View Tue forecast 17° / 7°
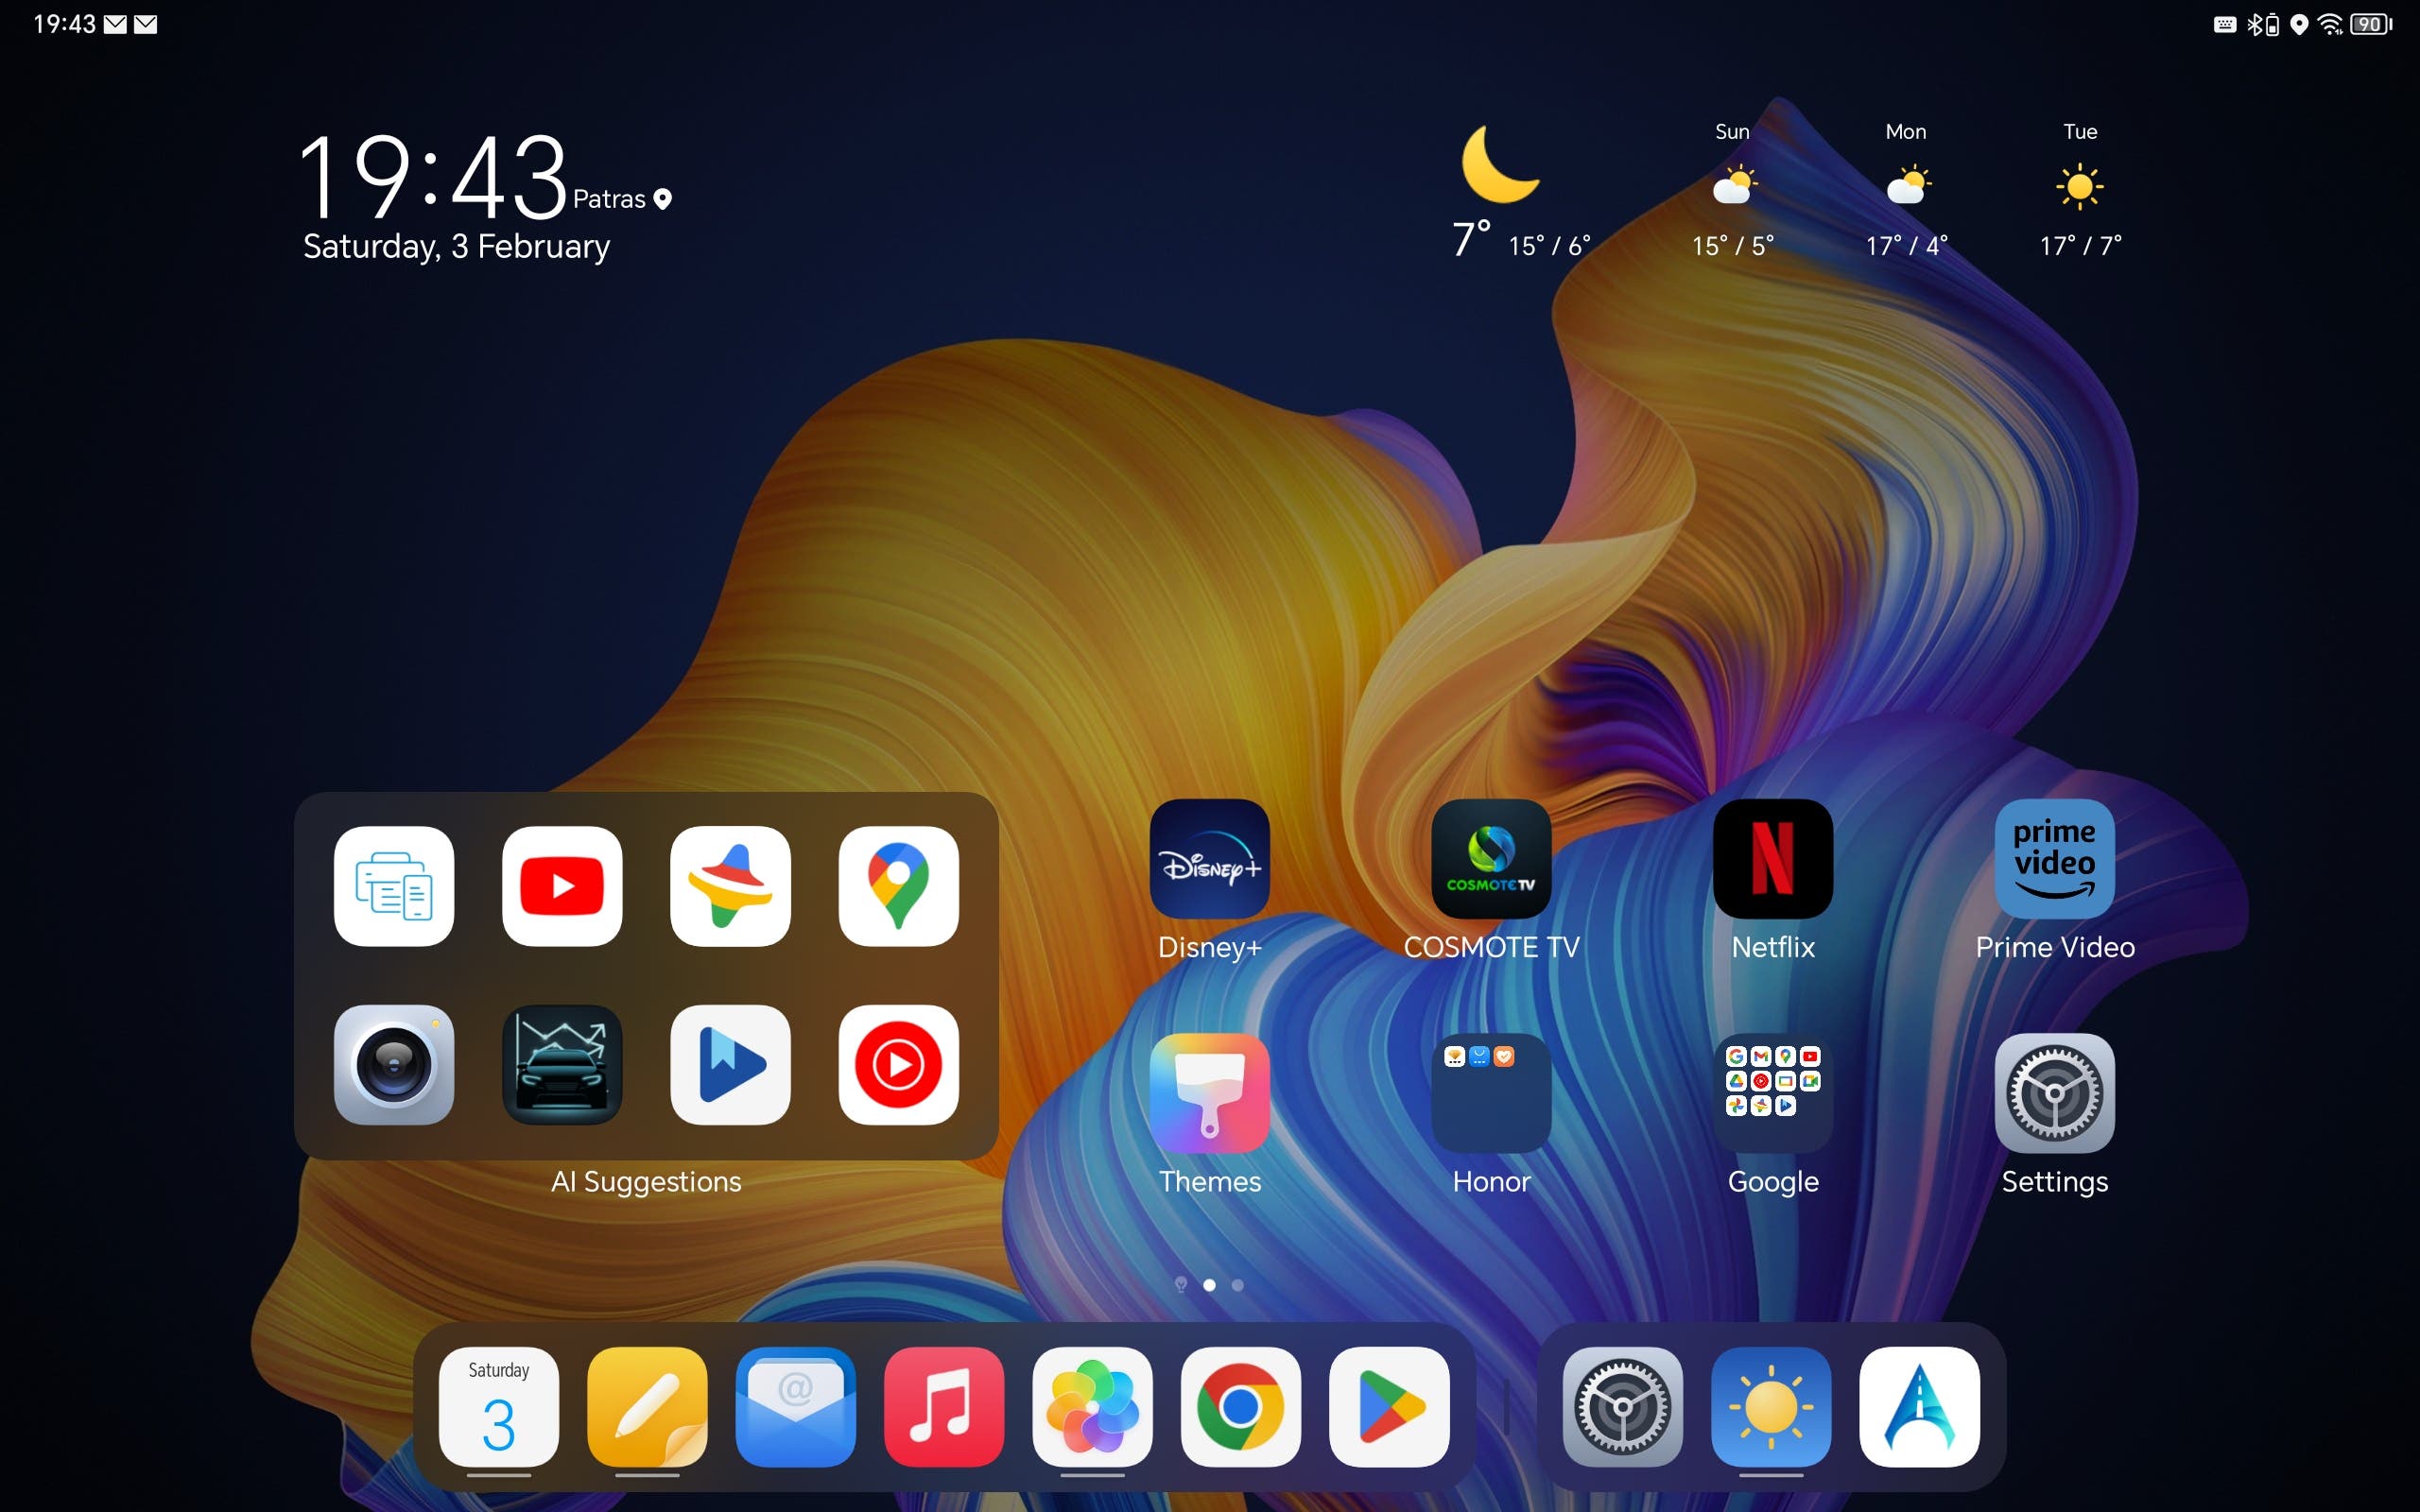The image size is (2420, 1512). tap(2080, 190)
